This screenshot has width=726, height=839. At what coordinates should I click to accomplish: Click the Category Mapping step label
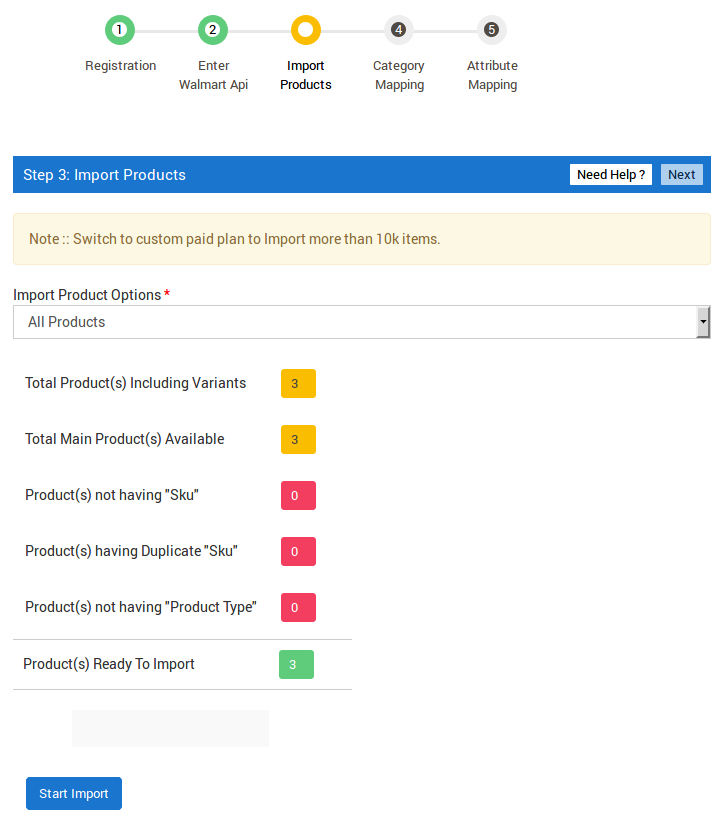(399, 75)
